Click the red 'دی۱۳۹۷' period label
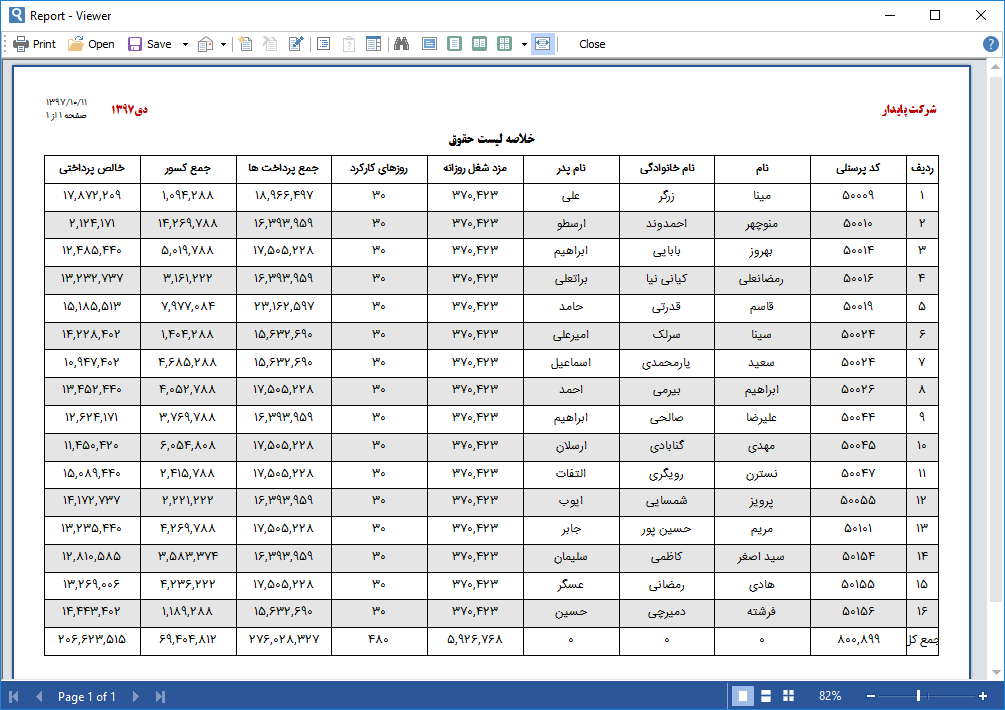 click(129, 110)
